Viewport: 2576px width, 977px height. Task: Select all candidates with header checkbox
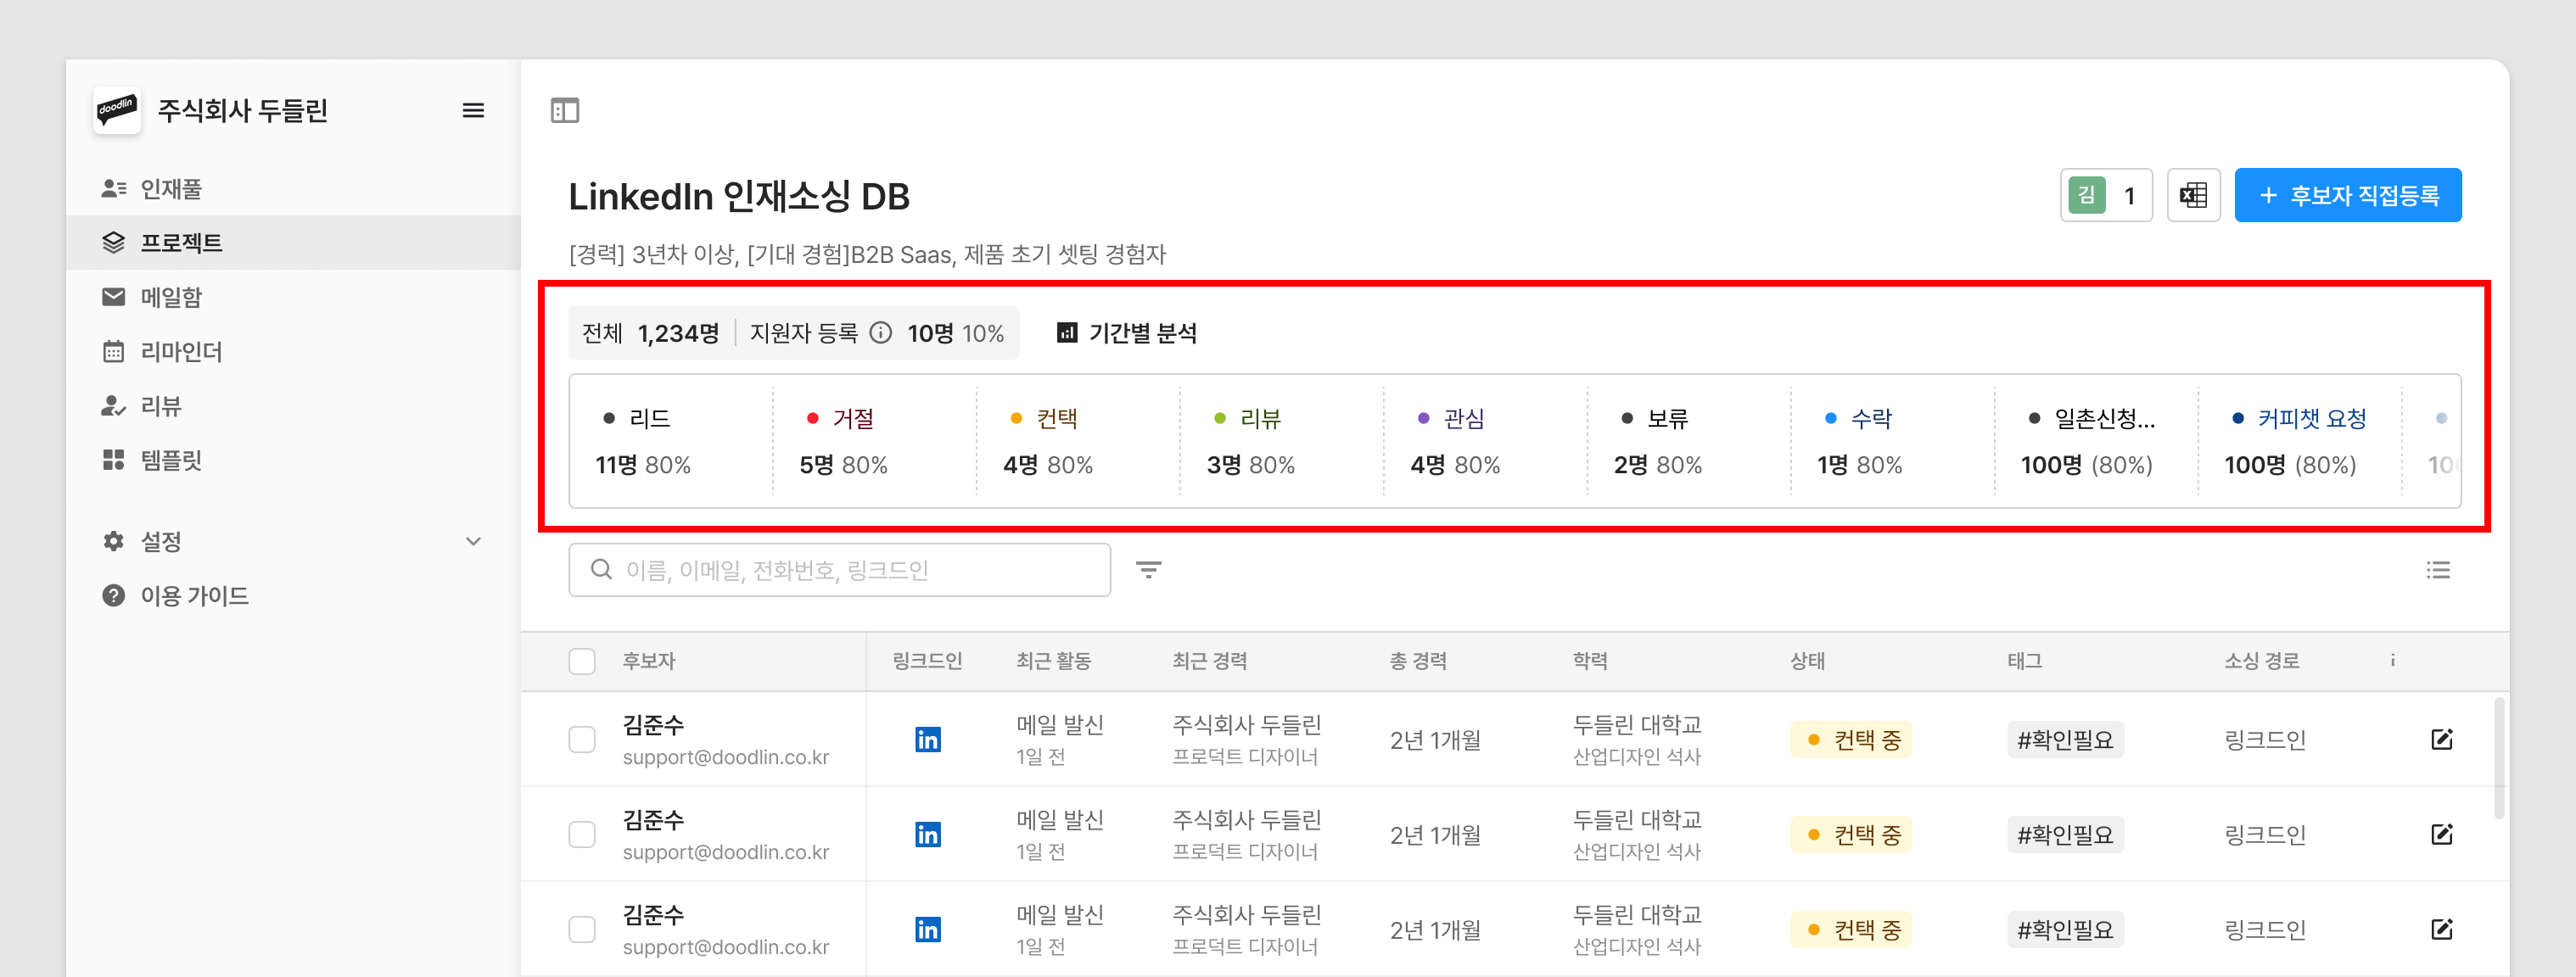pos(582,661)
